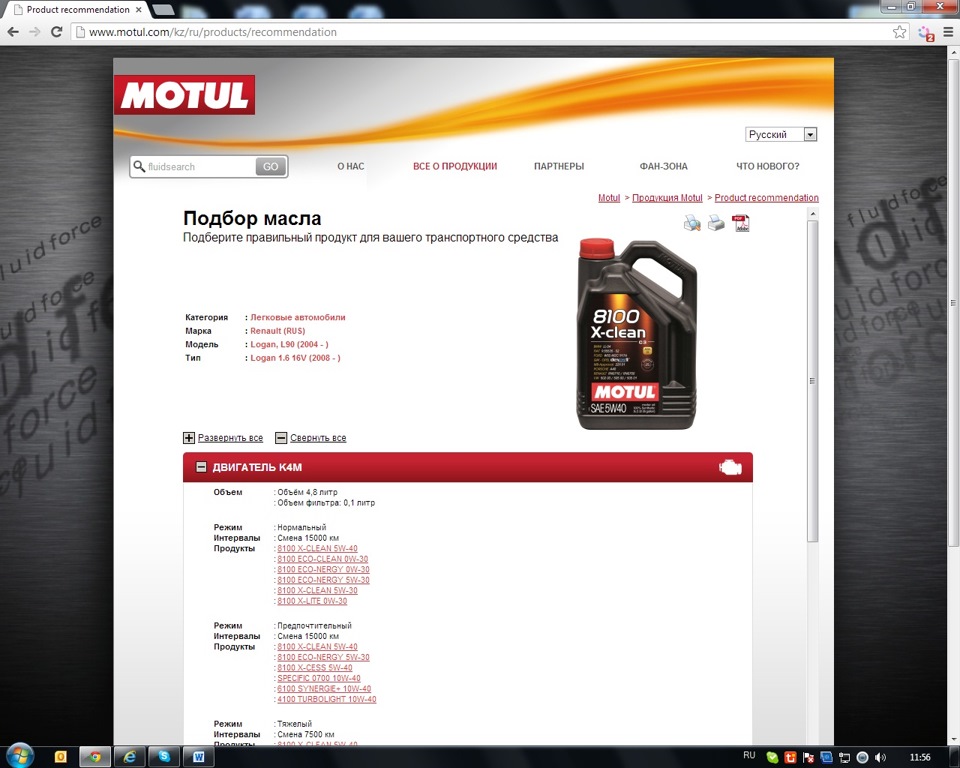Click the taskbar clock 11:56
This screenshot has height=768, width=960.
coord(920,758)
